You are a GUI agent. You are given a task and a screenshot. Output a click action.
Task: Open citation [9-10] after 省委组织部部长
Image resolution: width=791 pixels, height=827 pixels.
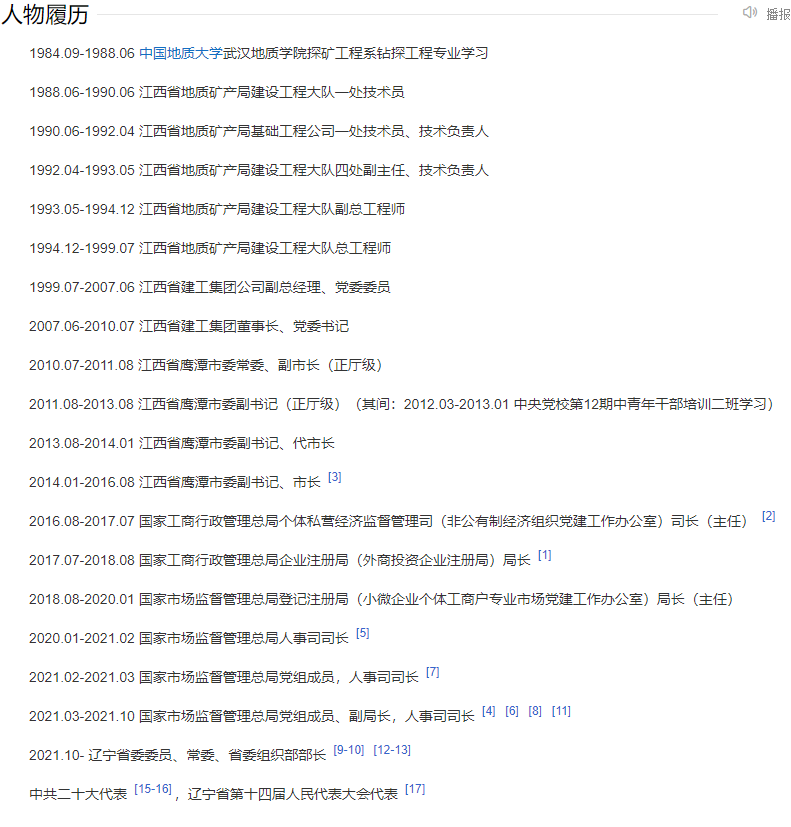point(349,750)
